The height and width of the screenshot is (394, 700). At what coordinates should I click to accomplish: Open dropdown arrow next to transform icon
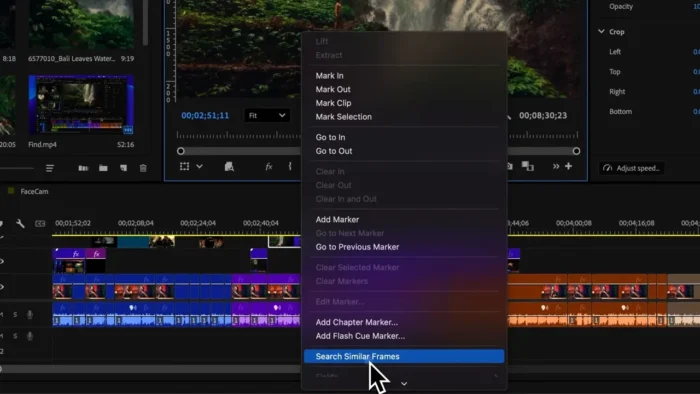click(x=199, y=166)
